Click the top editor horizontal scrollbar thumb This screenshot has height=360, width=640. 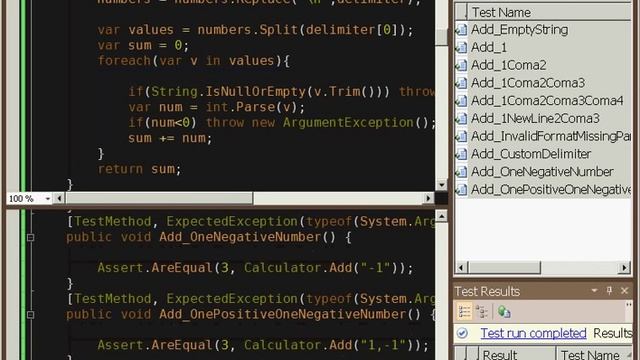click(x=159, y=199)
